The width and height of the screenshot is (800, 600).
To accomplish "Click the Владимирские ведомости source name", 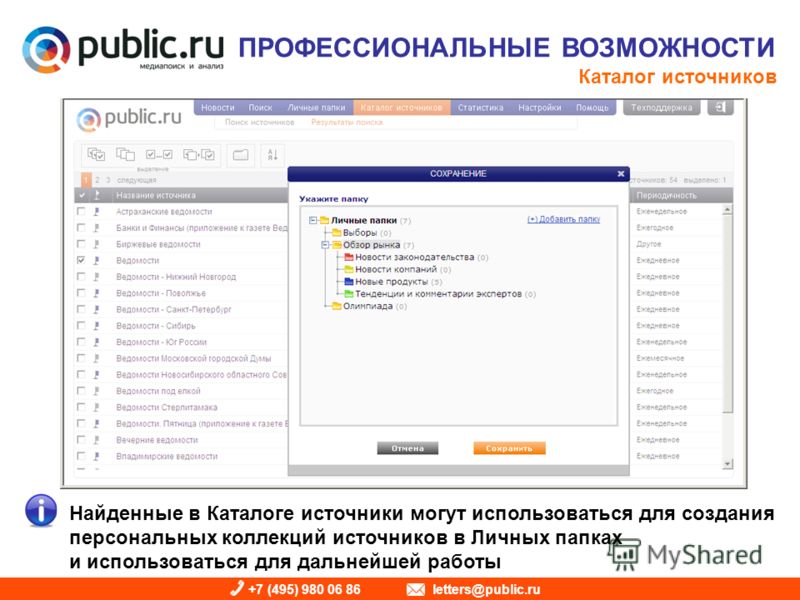I will [x=167, y=456].
